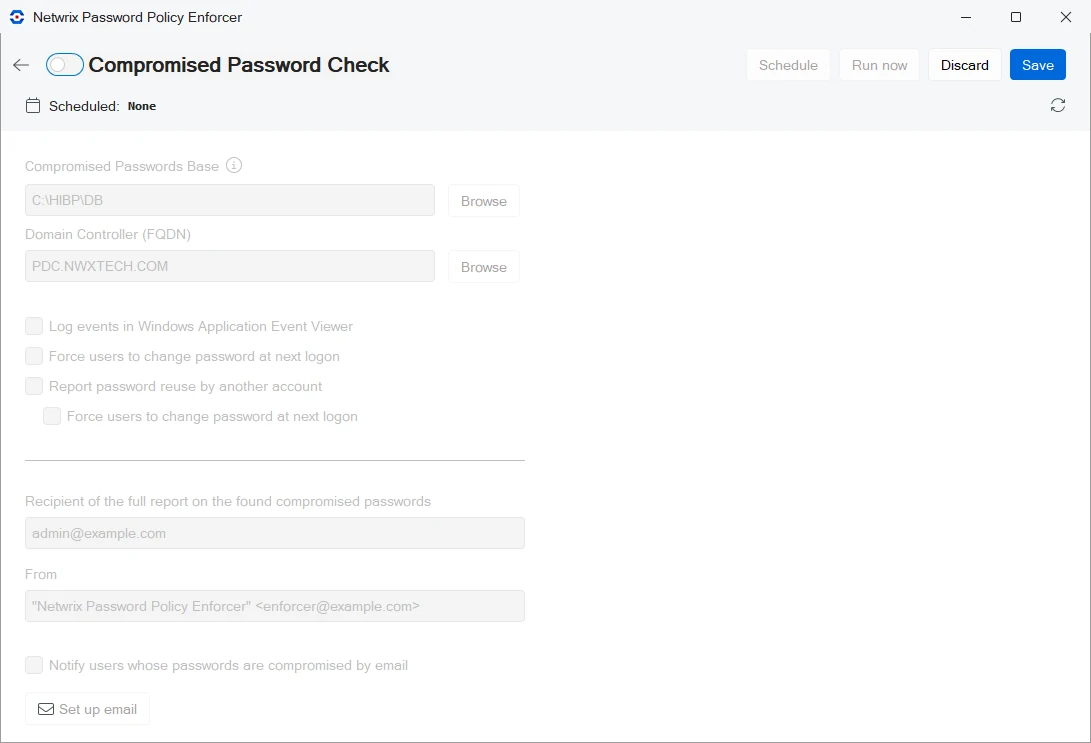Click the From sender address field
Screen dimensions: 1091x743
tap(274, 606)
